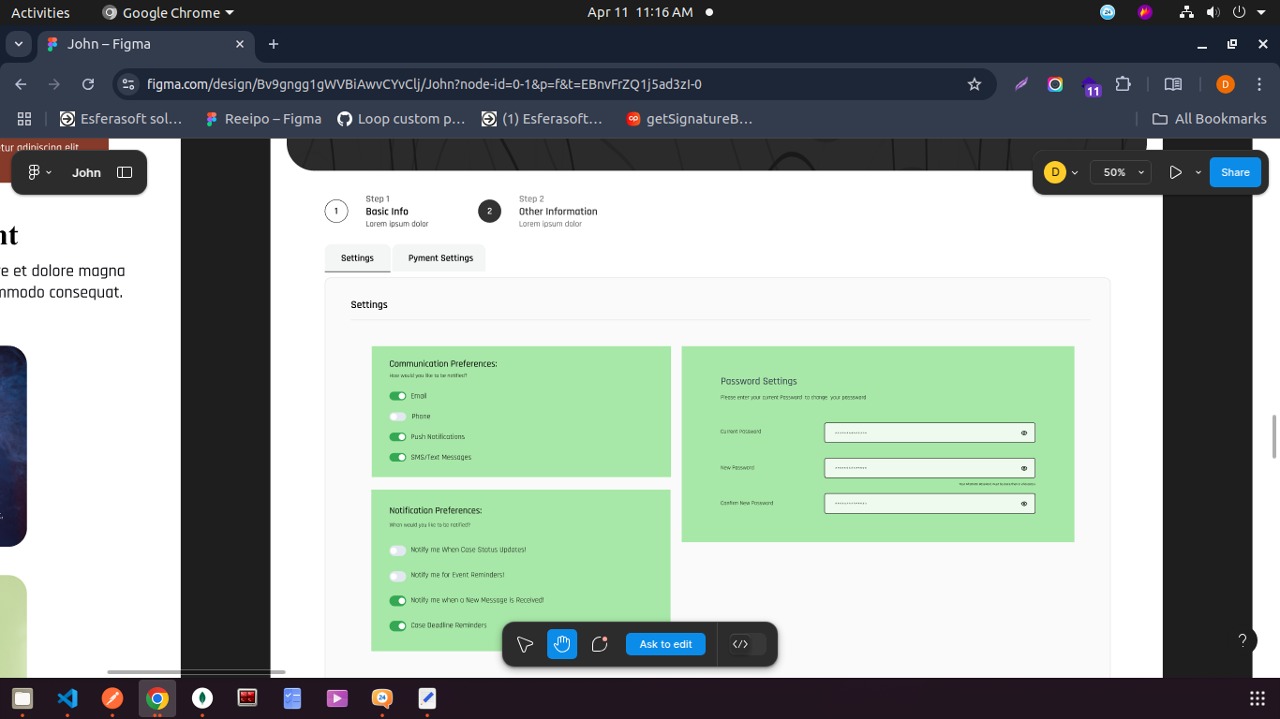
Task: Show password in Current Password field
Action: (x=1024, y=433)
